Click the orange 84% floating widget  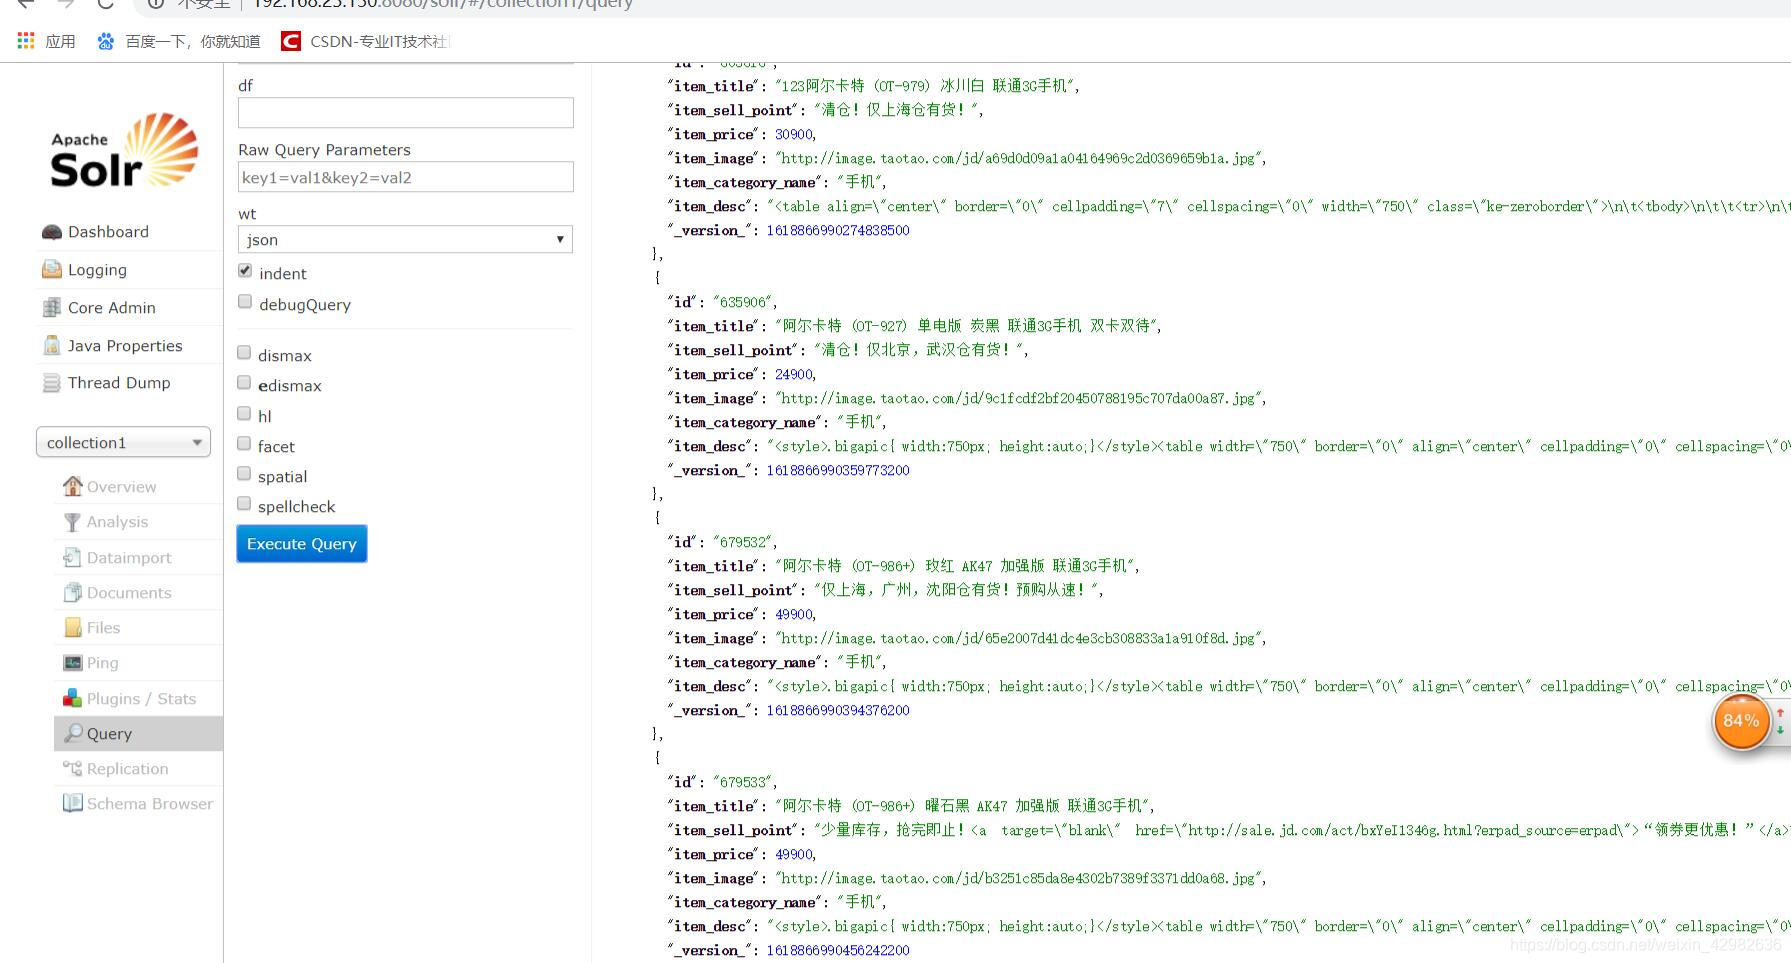1741,721
